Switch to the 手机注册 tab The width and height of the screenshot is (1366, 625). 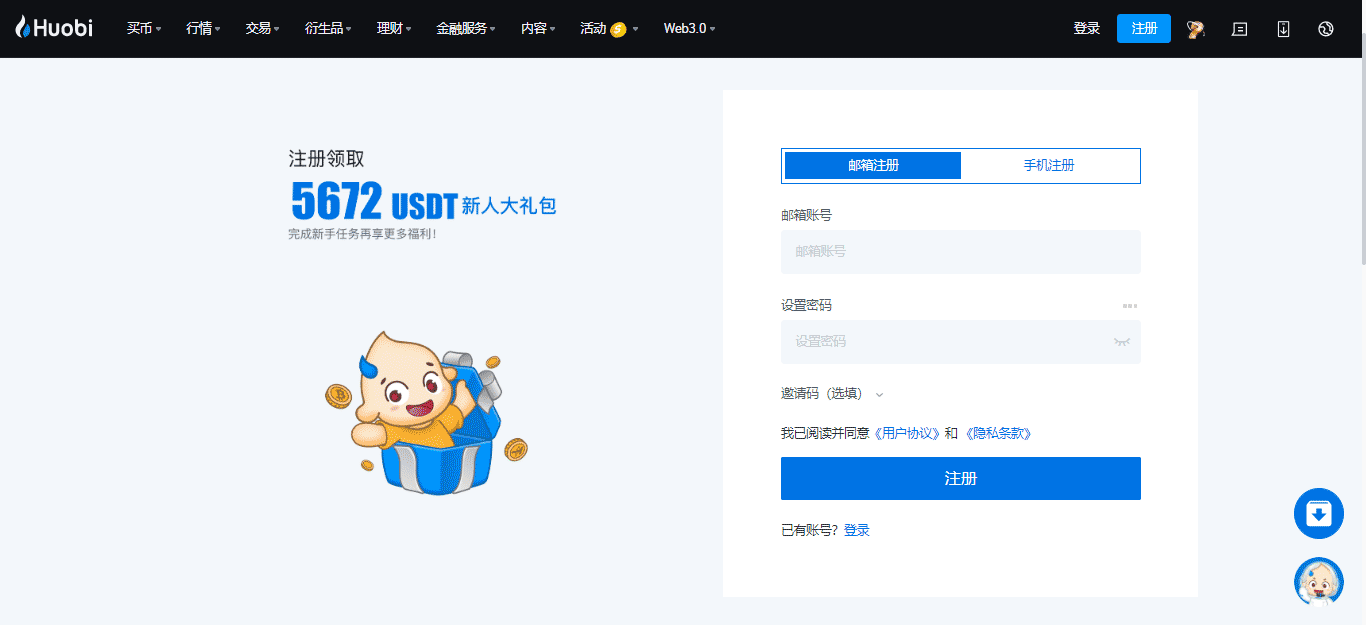click(x=1050, y=165)
